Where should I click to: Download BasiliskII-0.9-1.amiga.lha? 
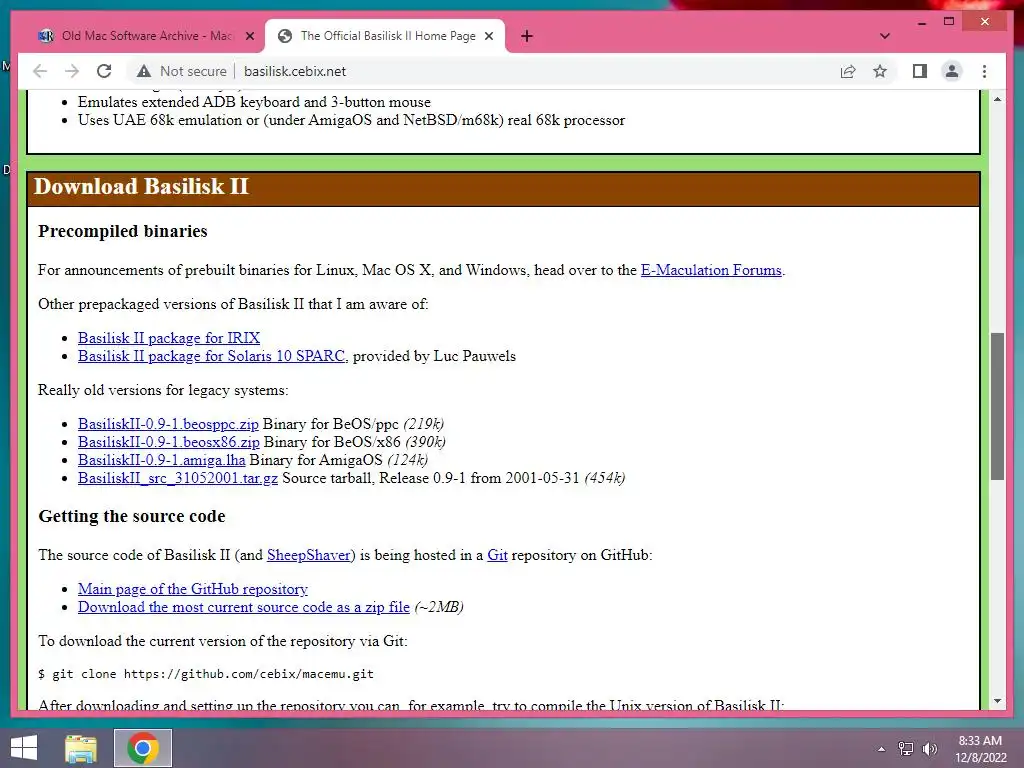pos(161,460)
